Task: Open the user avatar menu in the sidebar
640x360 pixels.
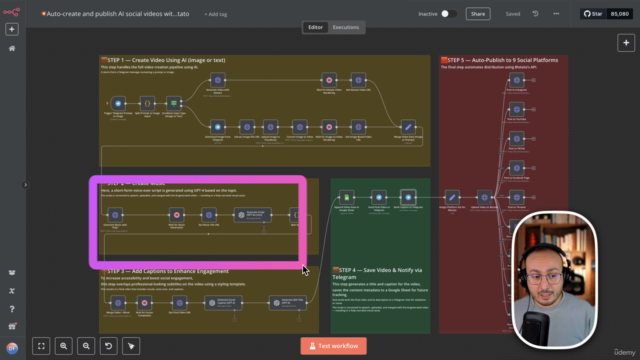Action: point(12,348)
